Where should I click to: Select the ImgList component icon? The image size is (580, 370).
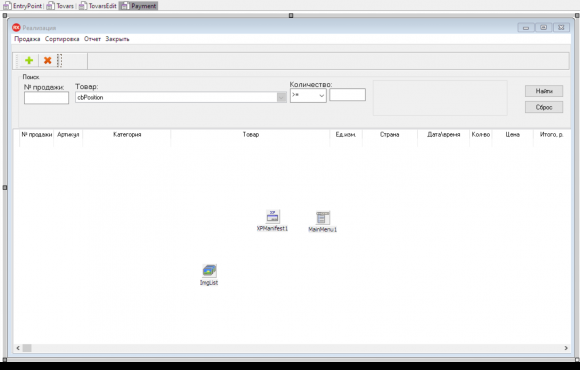click(x=209, y=271)
